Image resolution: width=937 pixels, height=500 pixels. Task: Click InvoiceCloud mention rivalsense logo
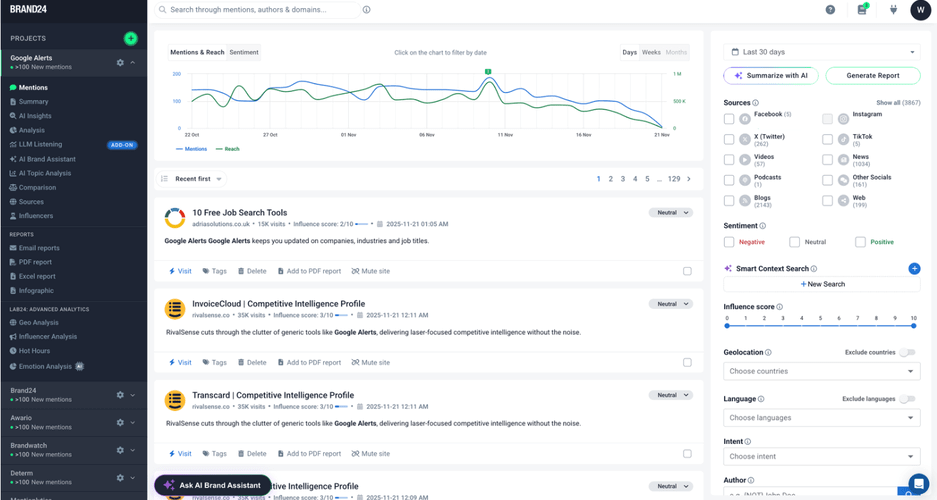(x=175, y=309)
